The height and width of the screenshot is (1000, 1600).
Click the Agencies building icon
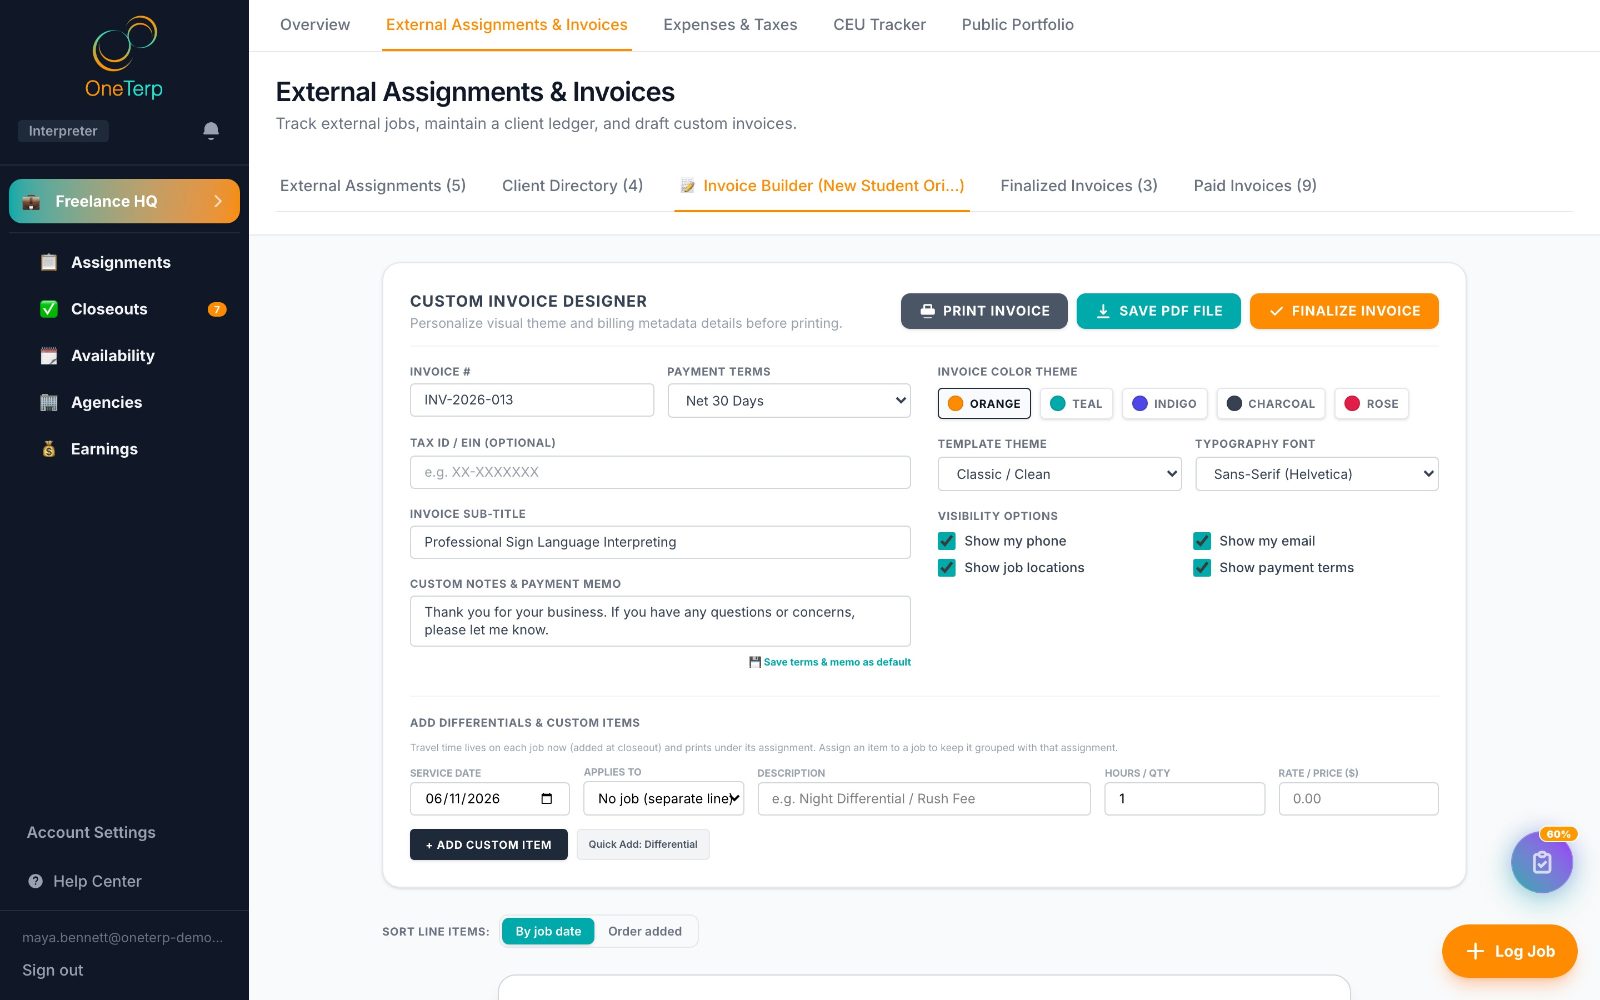(x=49, y=403)
